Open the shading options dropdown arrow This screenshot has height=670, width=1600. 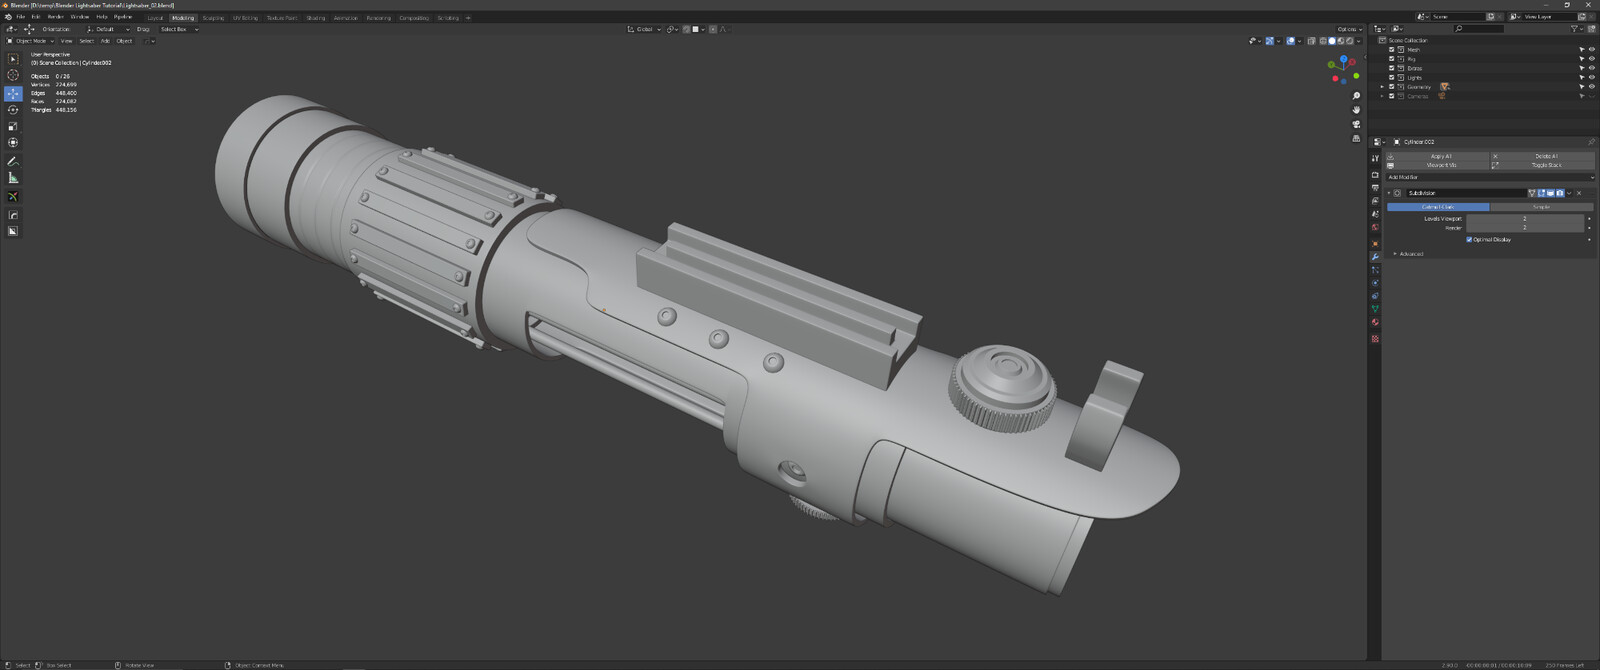coord(1360,41)
